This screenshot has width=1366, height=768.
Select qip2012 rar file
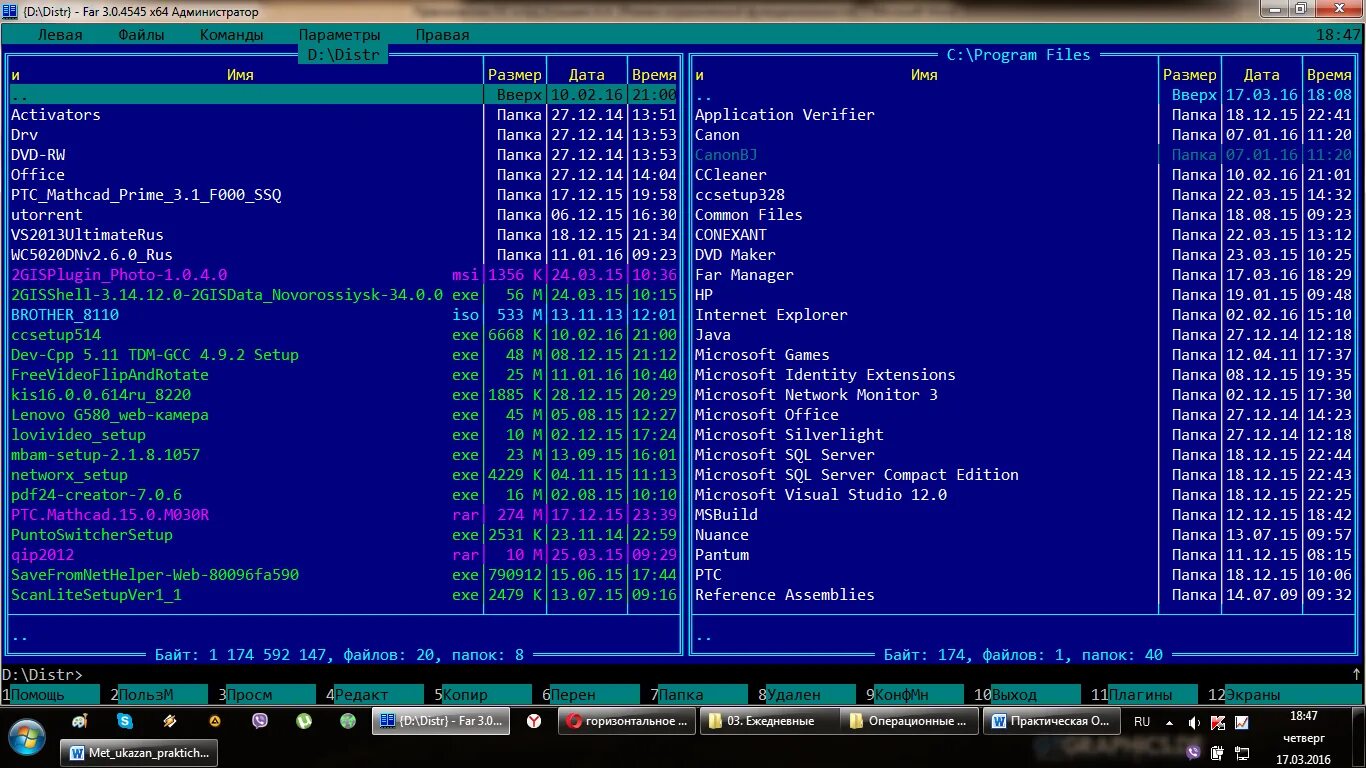tap(43, 555)
